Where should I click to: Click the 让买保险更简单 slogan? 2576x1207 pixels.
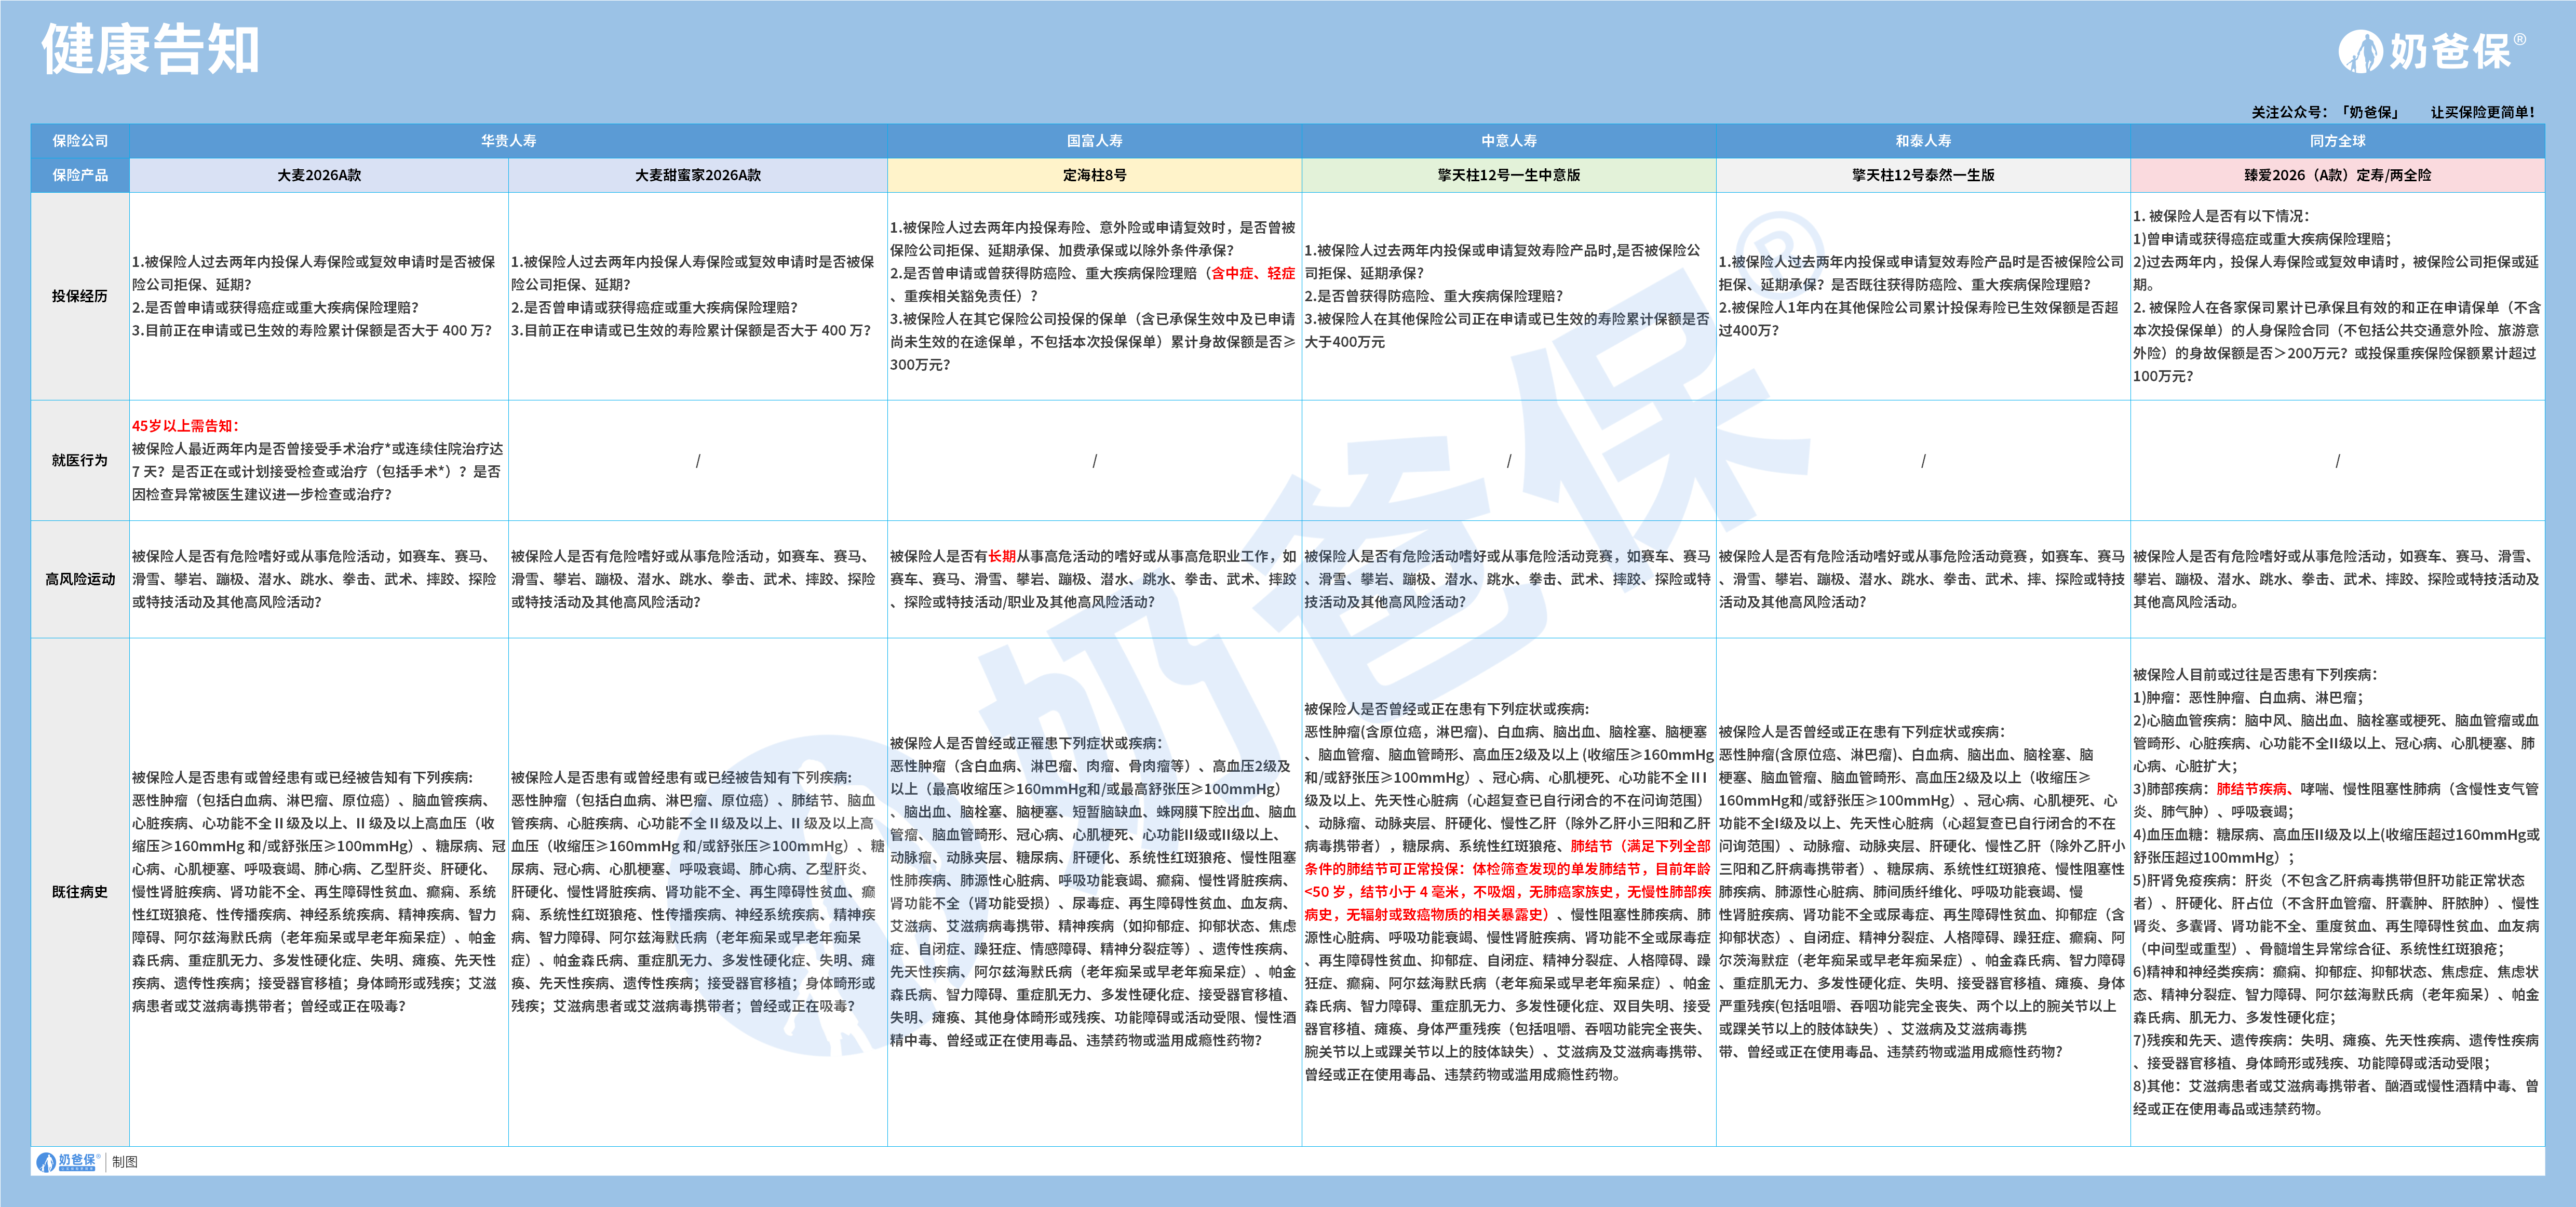click(2483, 112)
